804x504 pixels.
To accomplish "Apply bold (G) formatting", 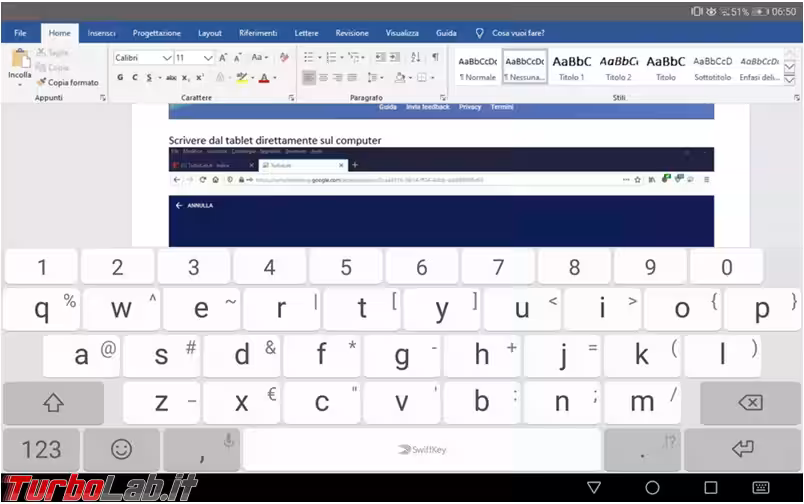I will [120, 77].
